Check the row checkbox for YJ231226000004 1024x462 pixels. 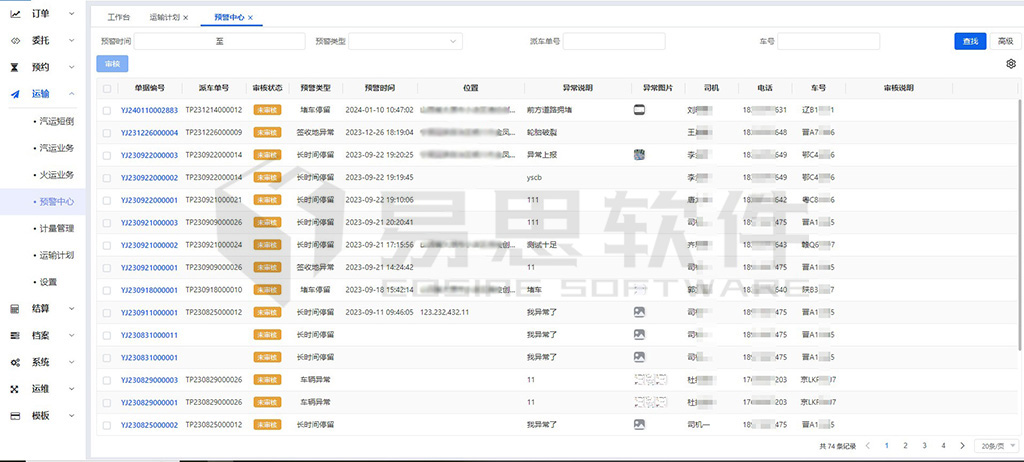click(x=107, y=132)
